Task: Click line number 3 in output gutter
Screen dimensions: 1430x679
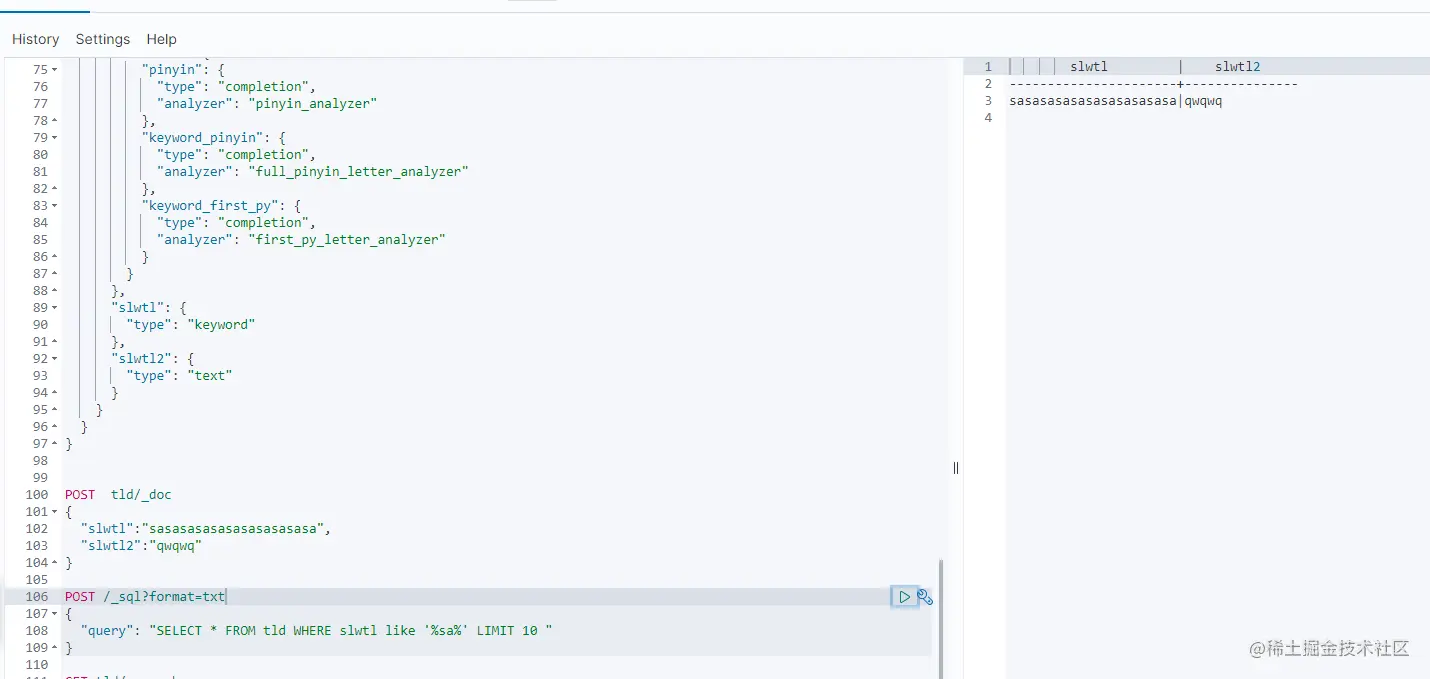Action: pyautogui.click(x=988, y=101)
